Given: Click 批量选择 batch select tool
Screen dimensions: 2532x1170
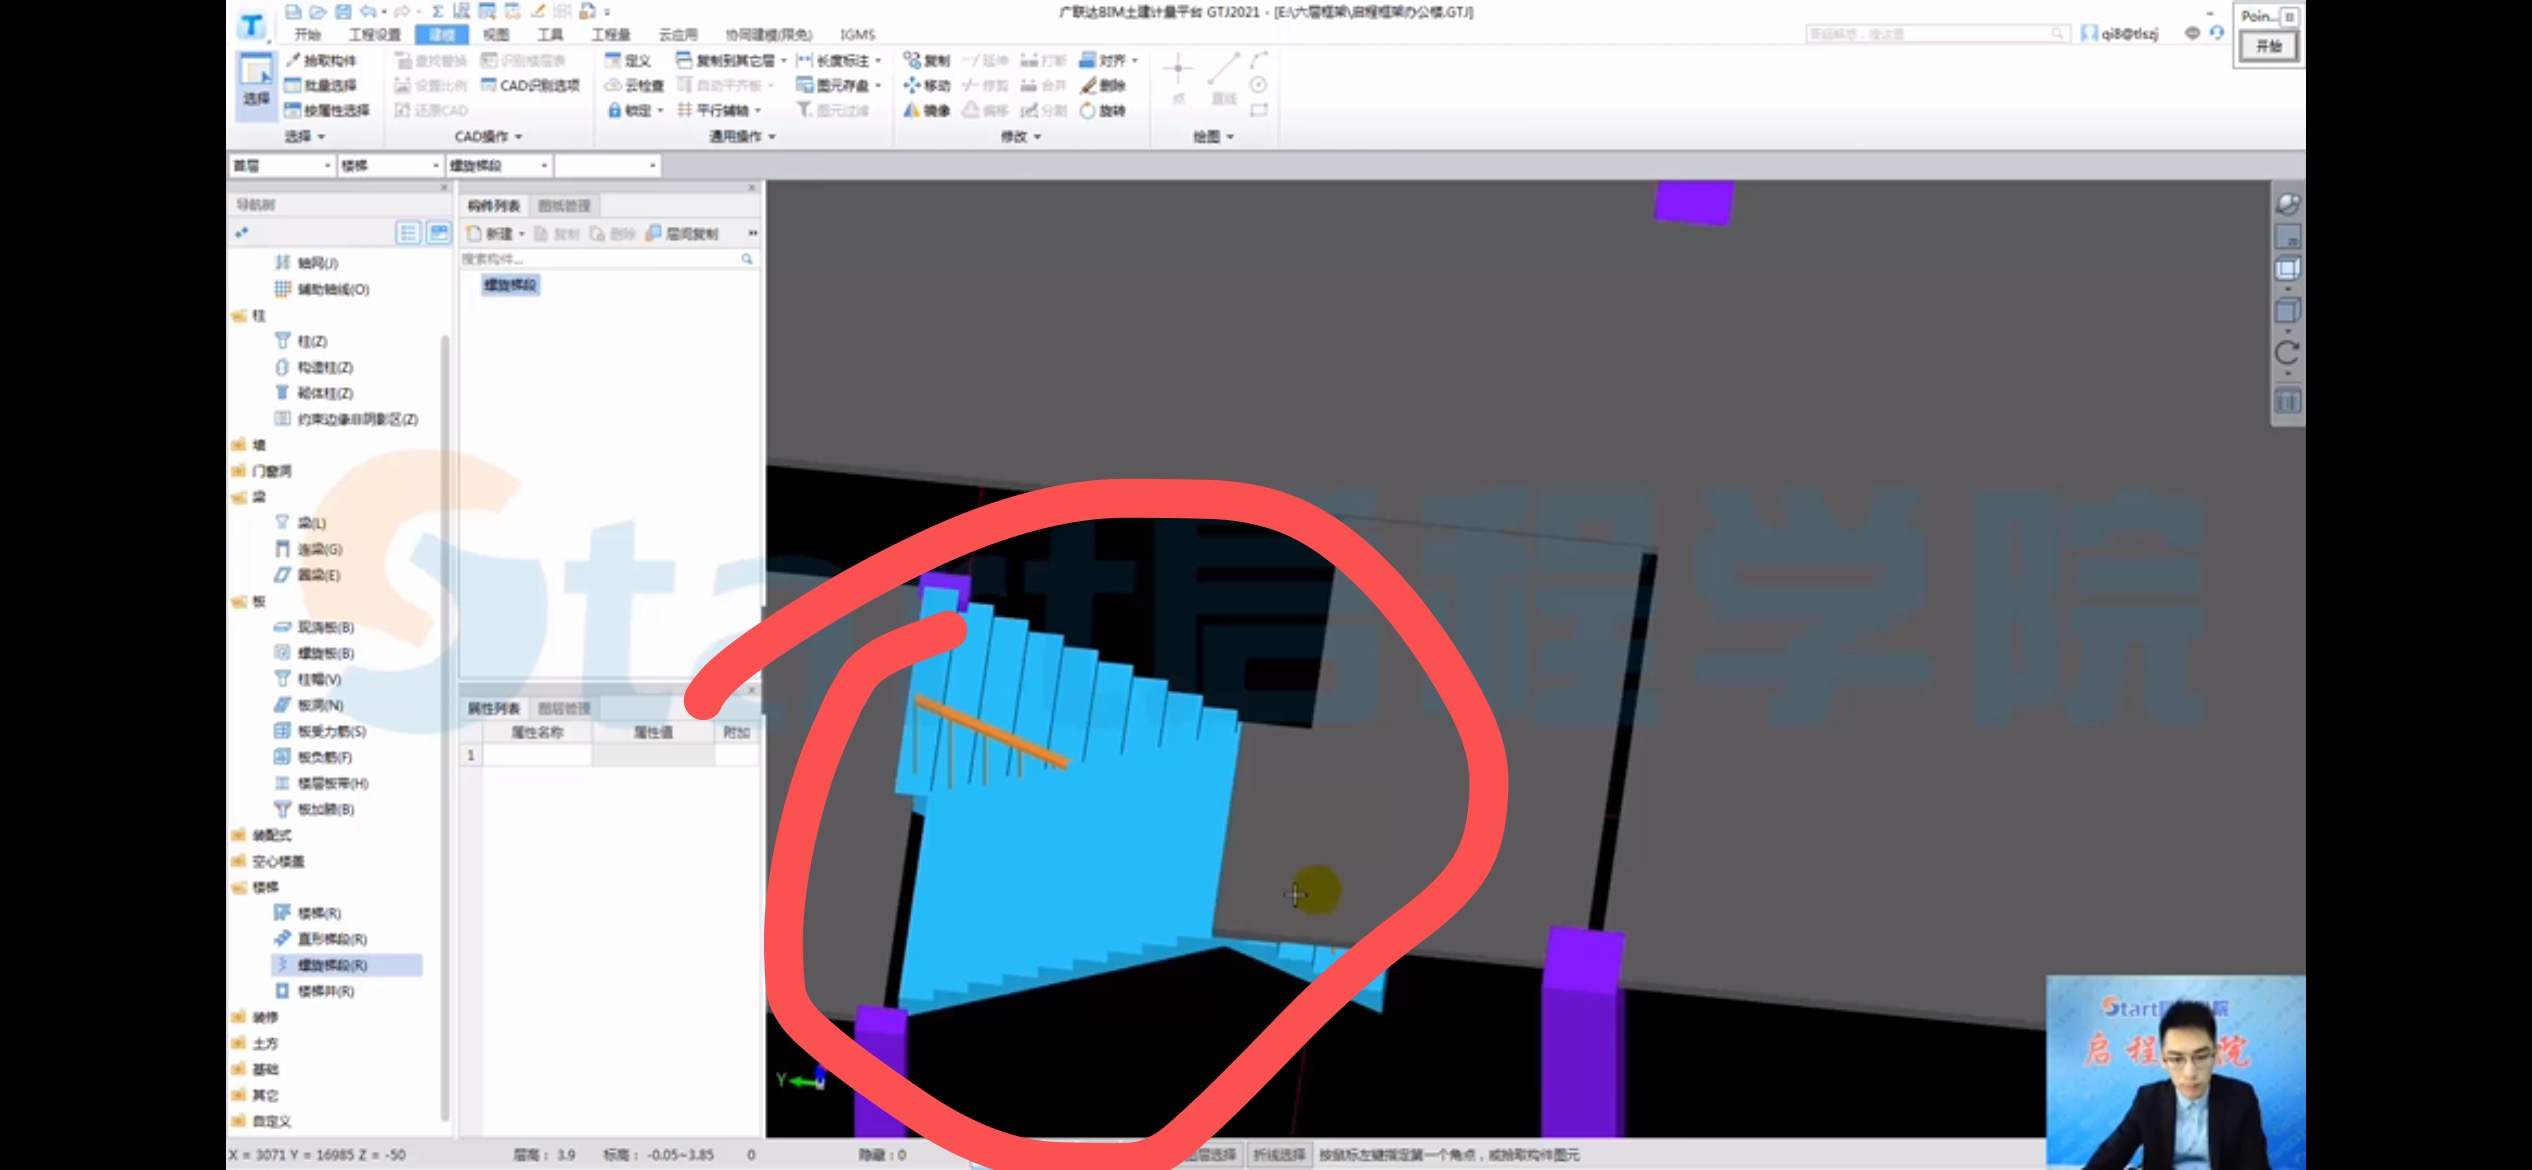Looking at the screenshot, I should [320, 85].
